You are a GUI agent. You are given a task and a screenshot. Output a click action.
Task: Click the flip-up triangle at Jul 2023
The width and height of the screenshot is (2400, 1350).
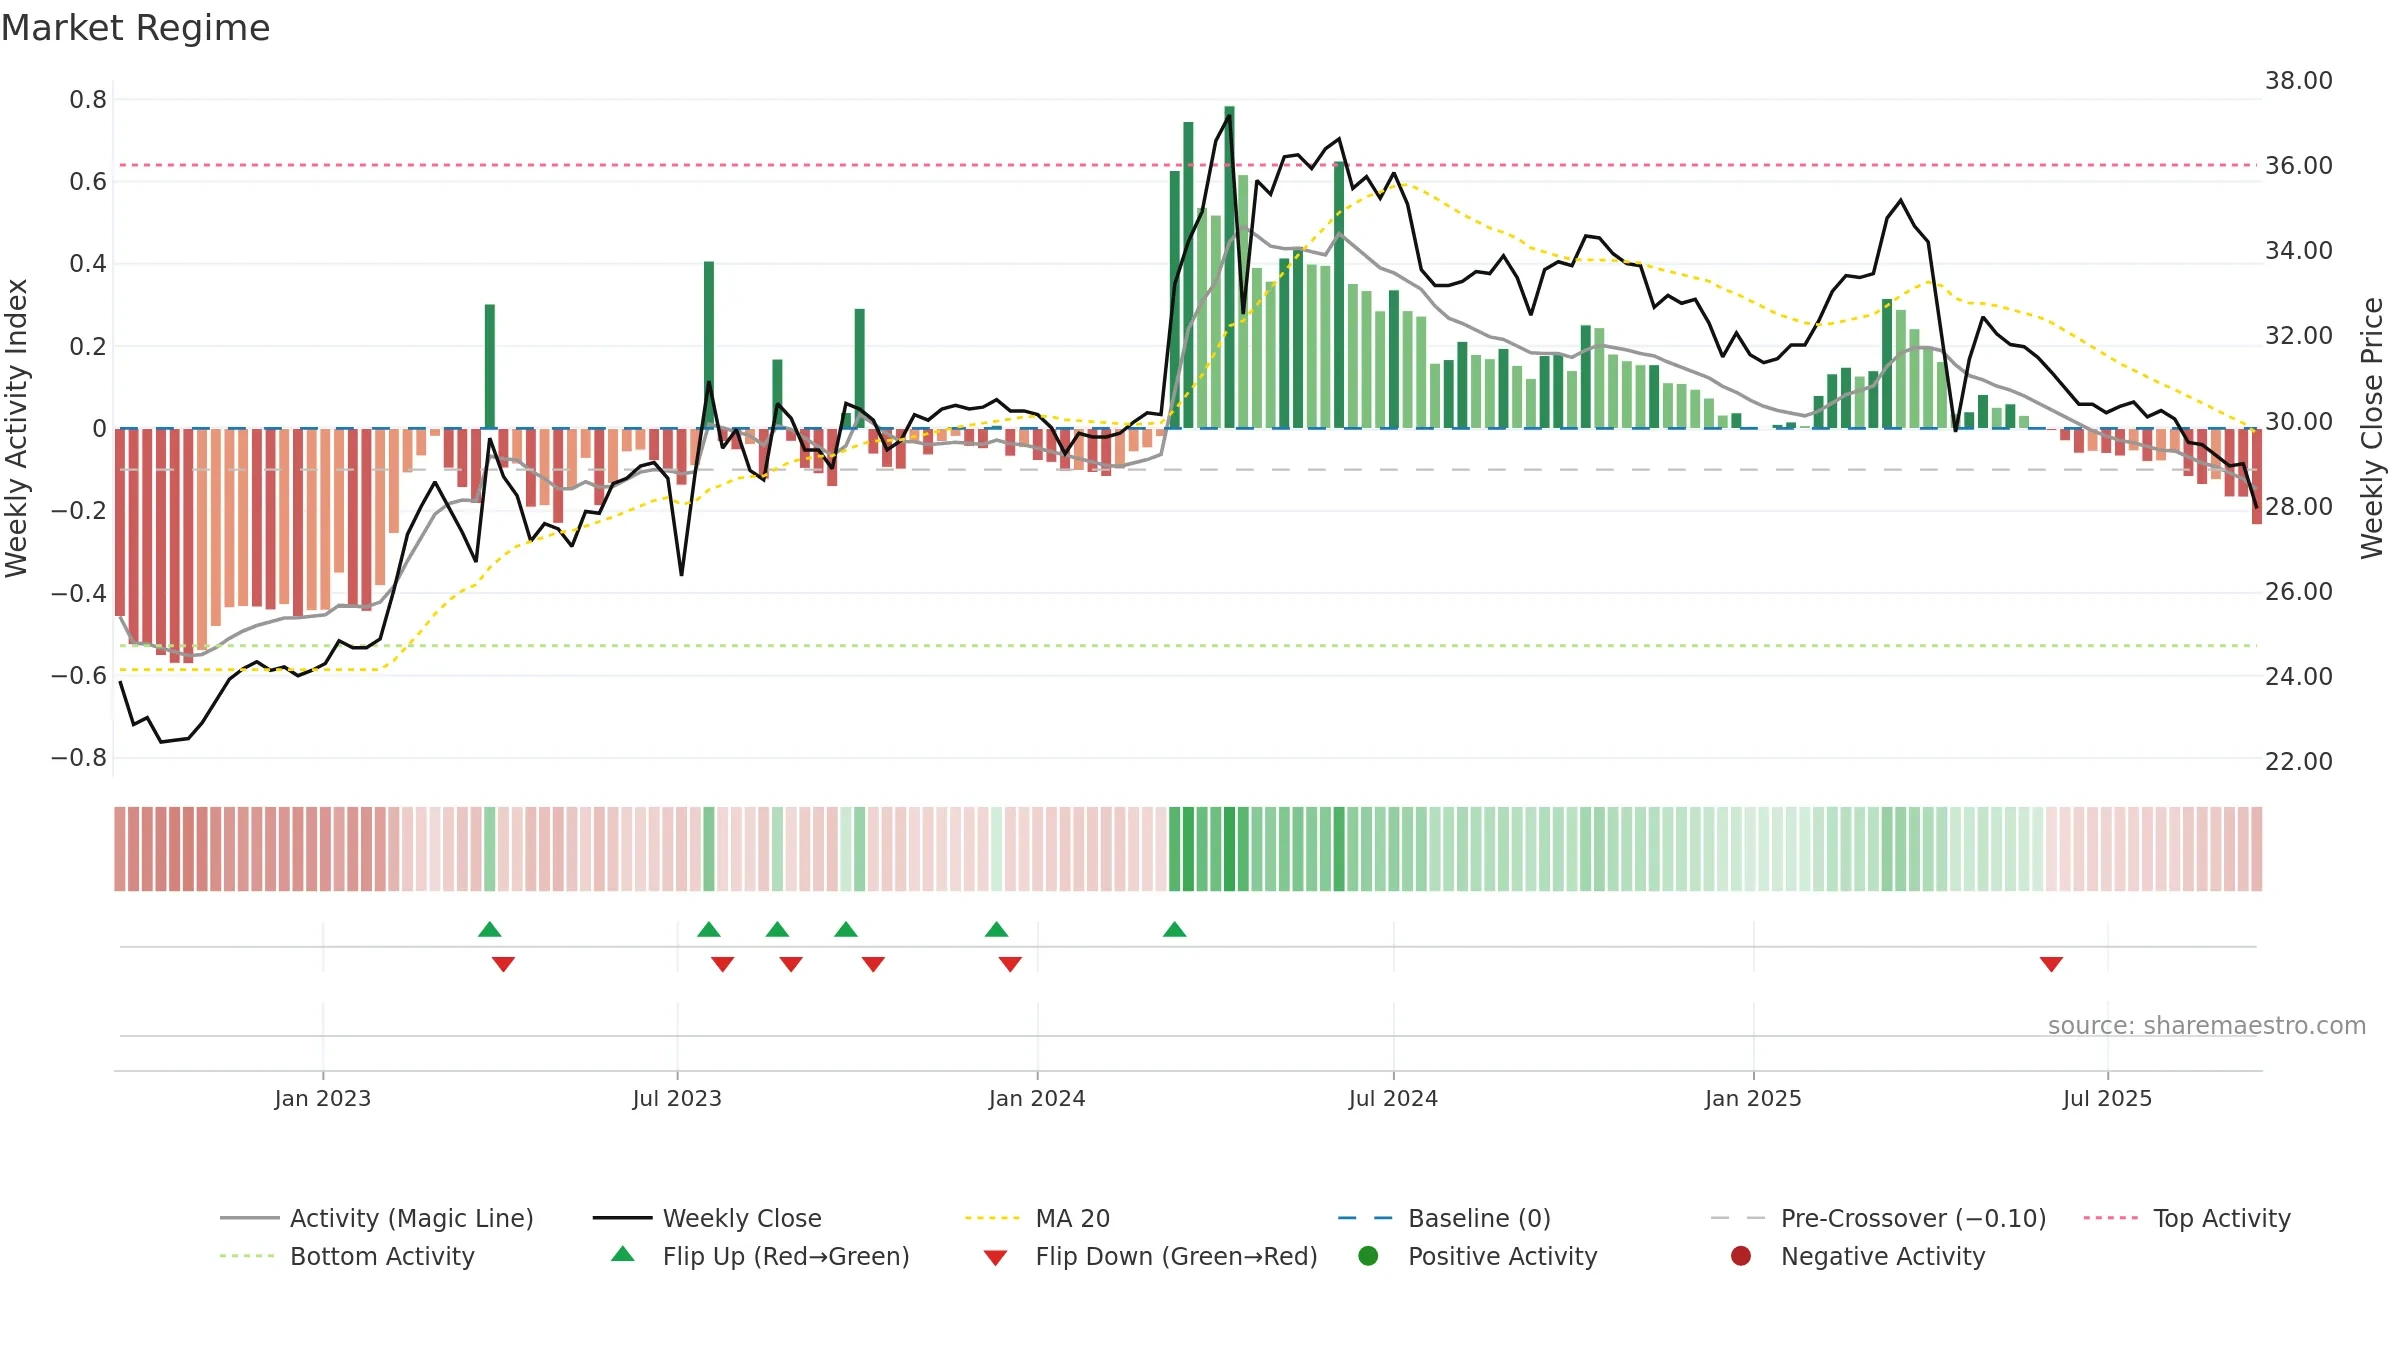(709, 930)
